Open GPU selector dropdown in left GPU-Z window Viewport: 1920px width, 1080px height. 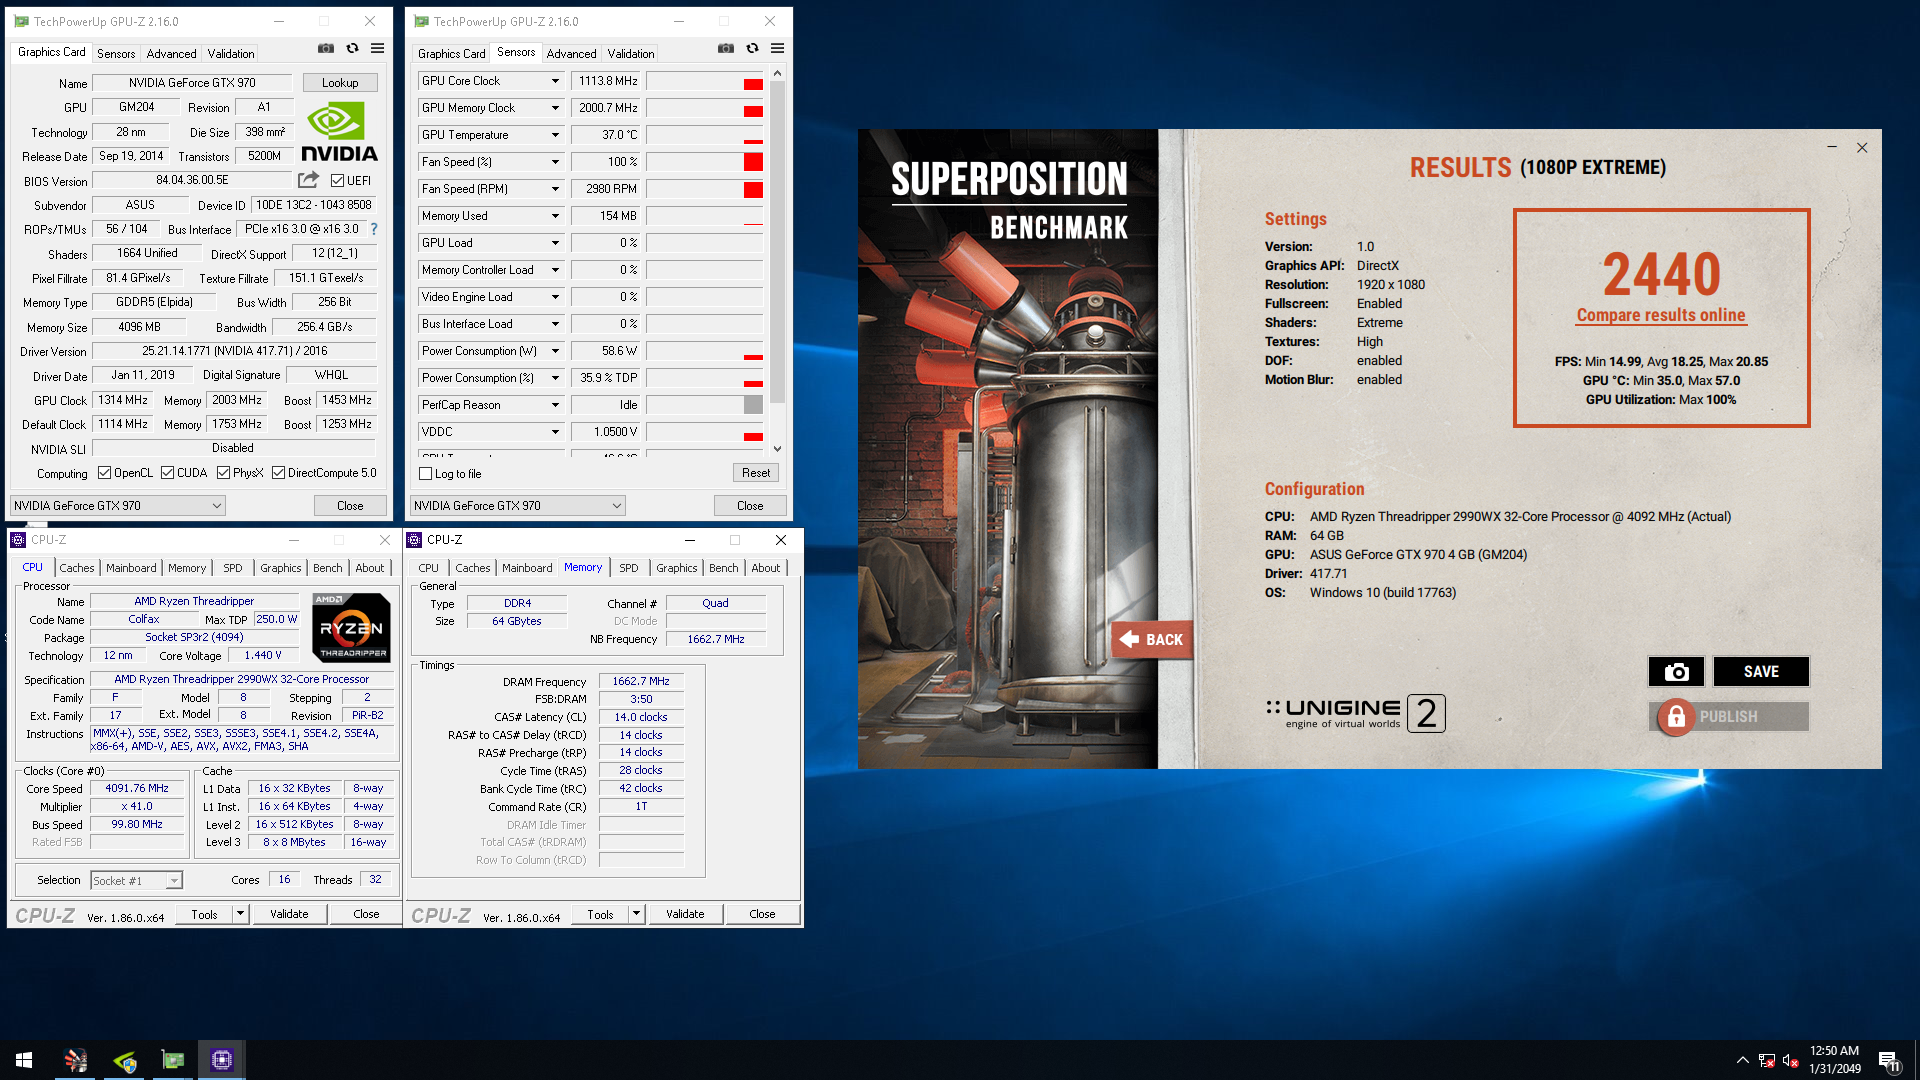(118, 506)
